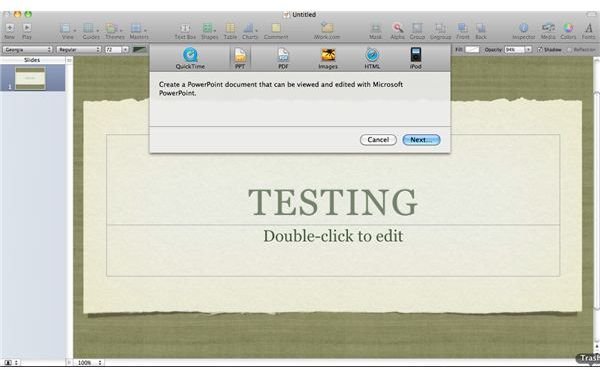
Task: Click the Group toolbar icon
Action: [x=417, y=31]
